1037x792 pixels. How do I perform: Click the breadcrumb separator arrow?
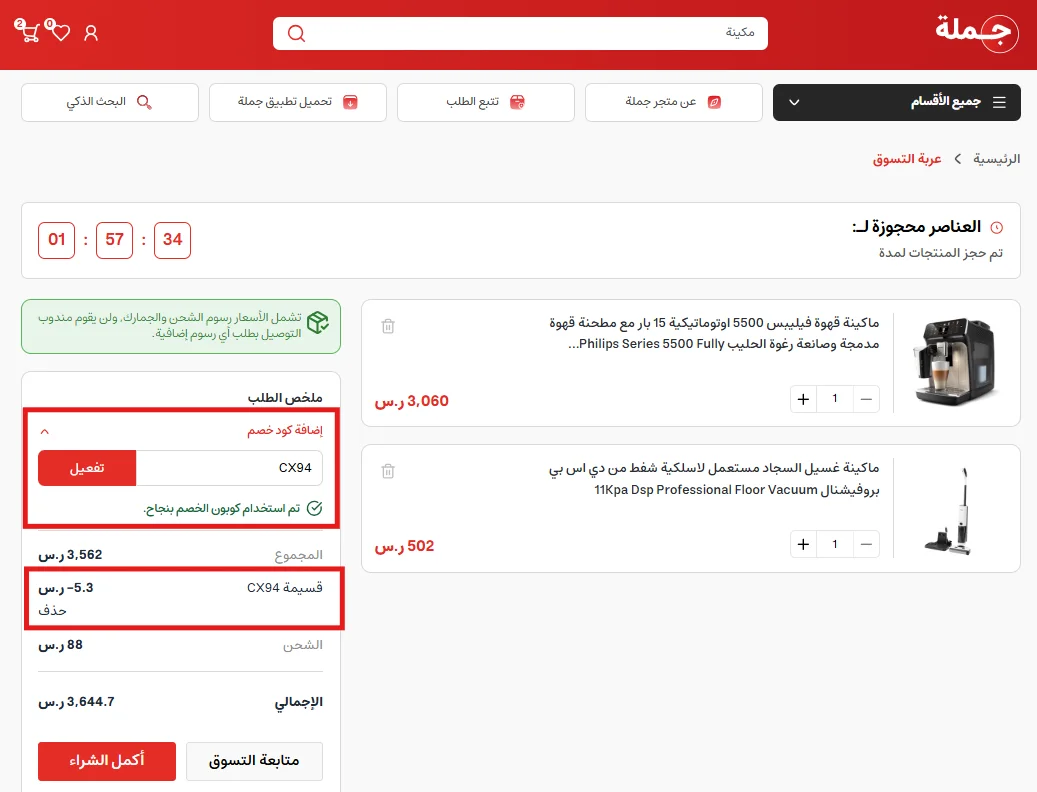tap(957, 159)
